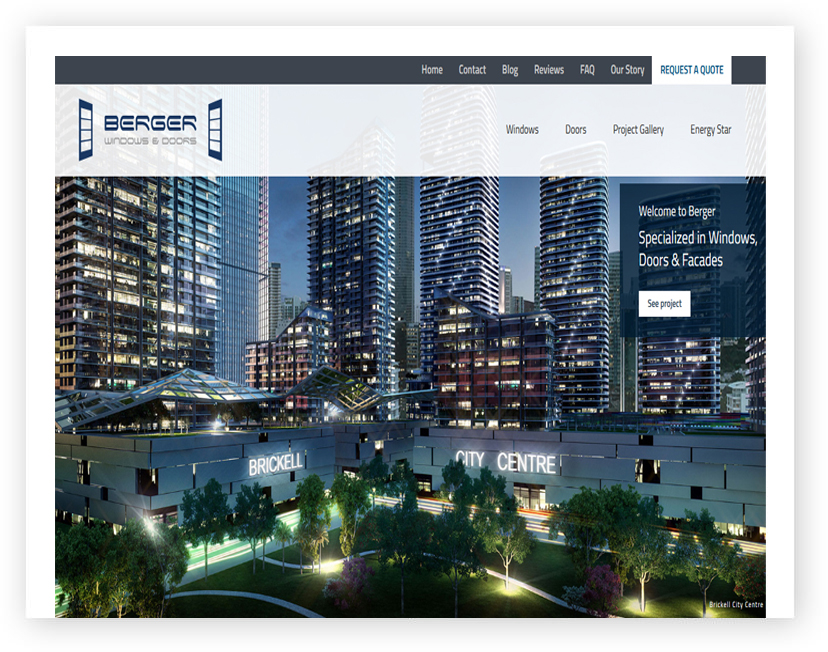Click the Welcome to Berger heading
This screenshot has height=652, width=828.
click(676, 212)
